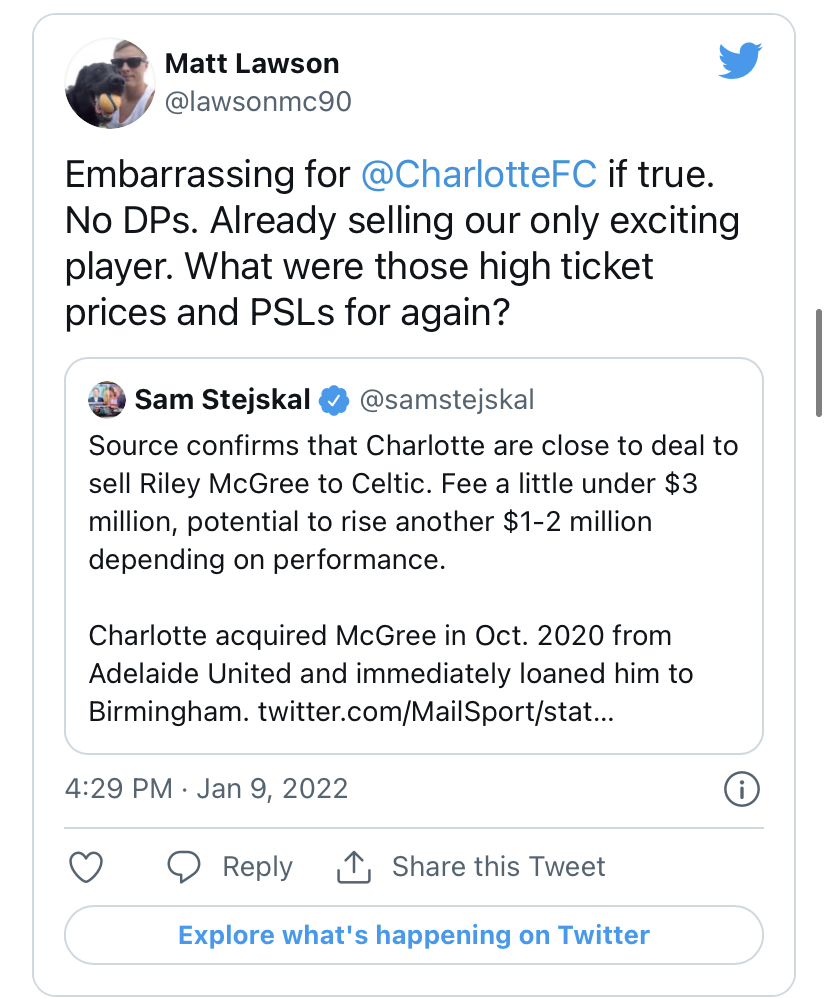Click Sam Stejskal's verified badge
Viewport: 828px width, 998px height.
point(332,401)
